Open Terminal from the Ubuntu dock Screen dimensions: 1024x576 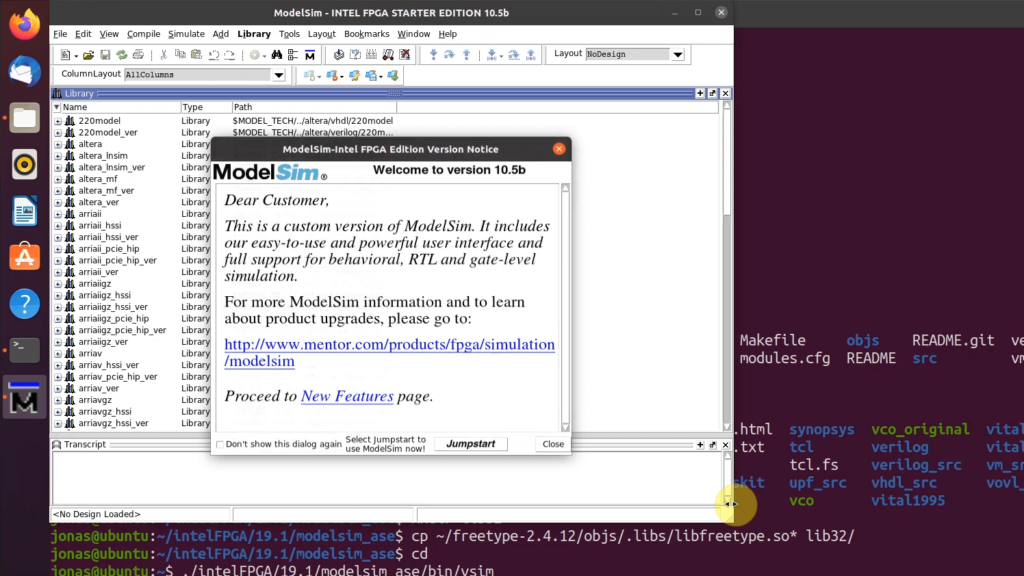pos(25,349)
